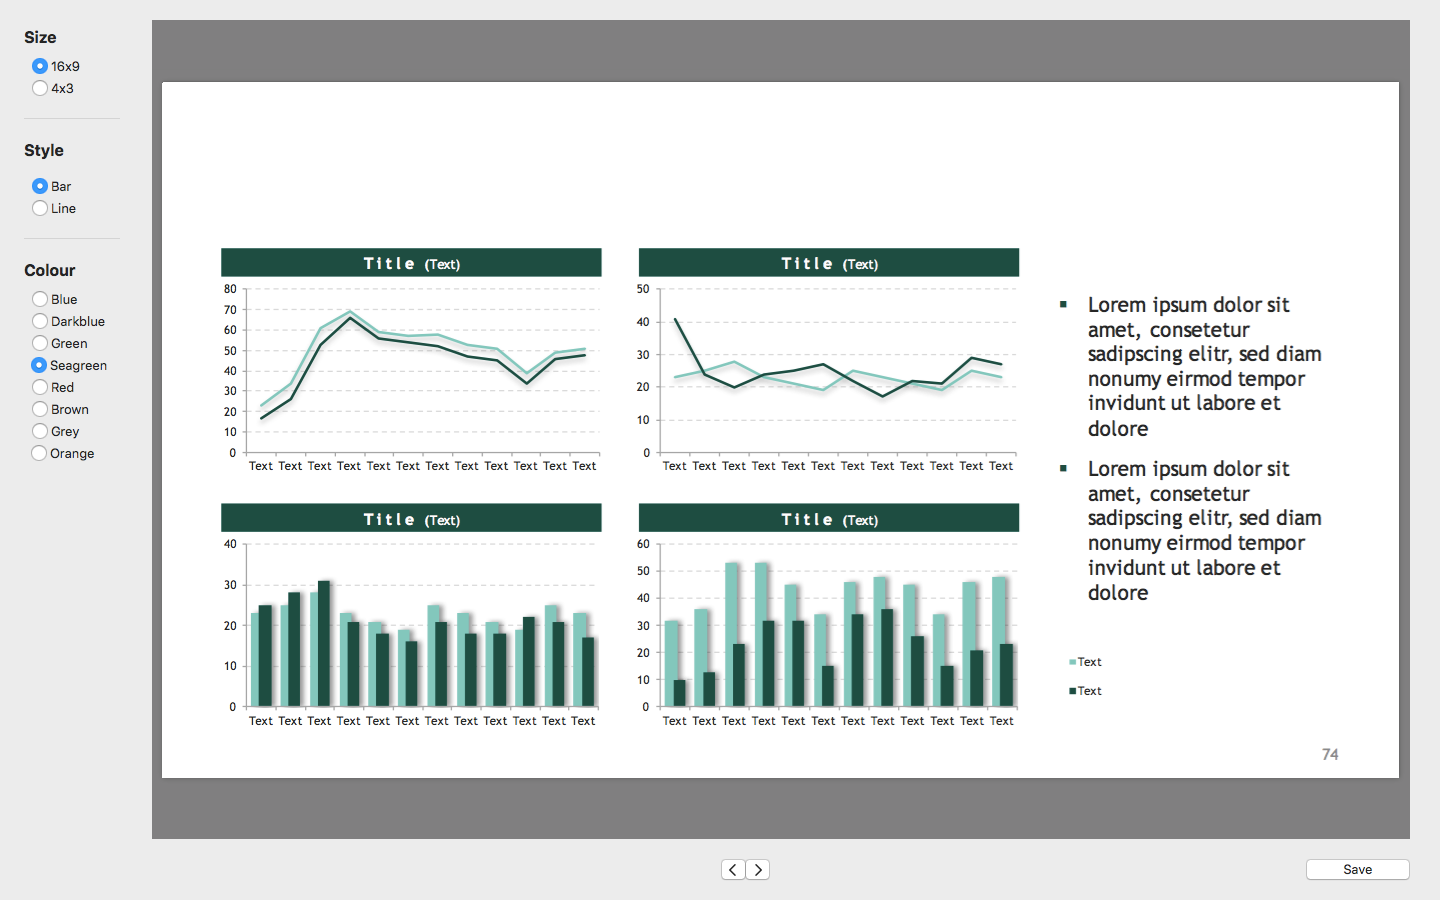Click the light teal Text legend swatch
This screenshot has width=1440, height=900.
point(1072,662)
